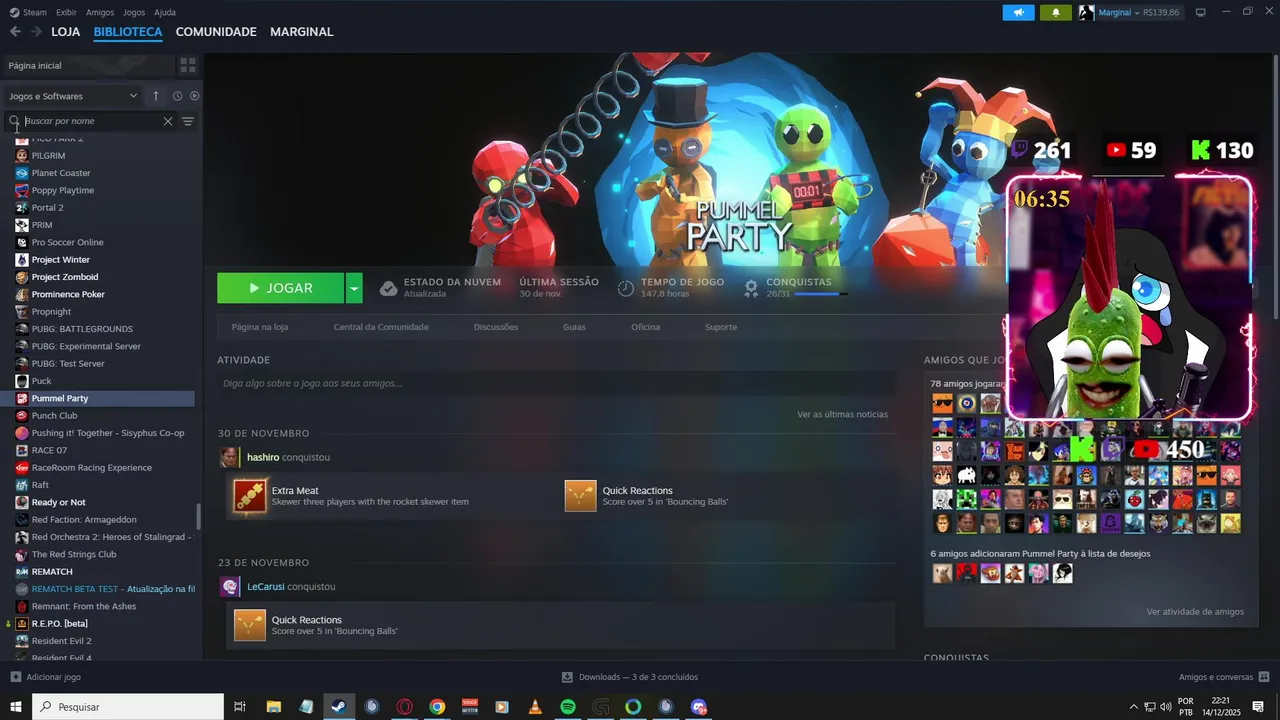The height and width of the screenshot is (720, 1280).
Task: Click the Windows Pesquisar search box
Action: coord(128,707)
